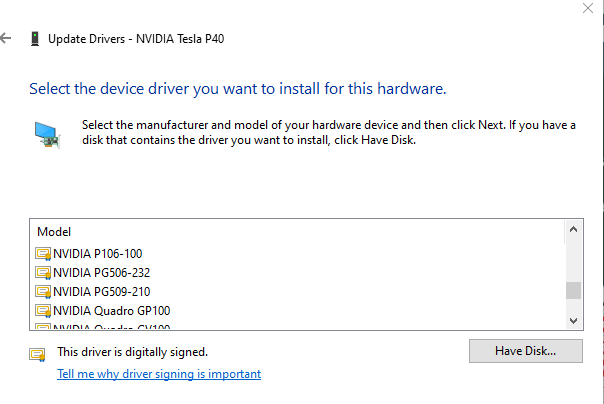This screenshot has height=404, width=604.
Task: Open the driver signing importance link
Action: point(159,374)
